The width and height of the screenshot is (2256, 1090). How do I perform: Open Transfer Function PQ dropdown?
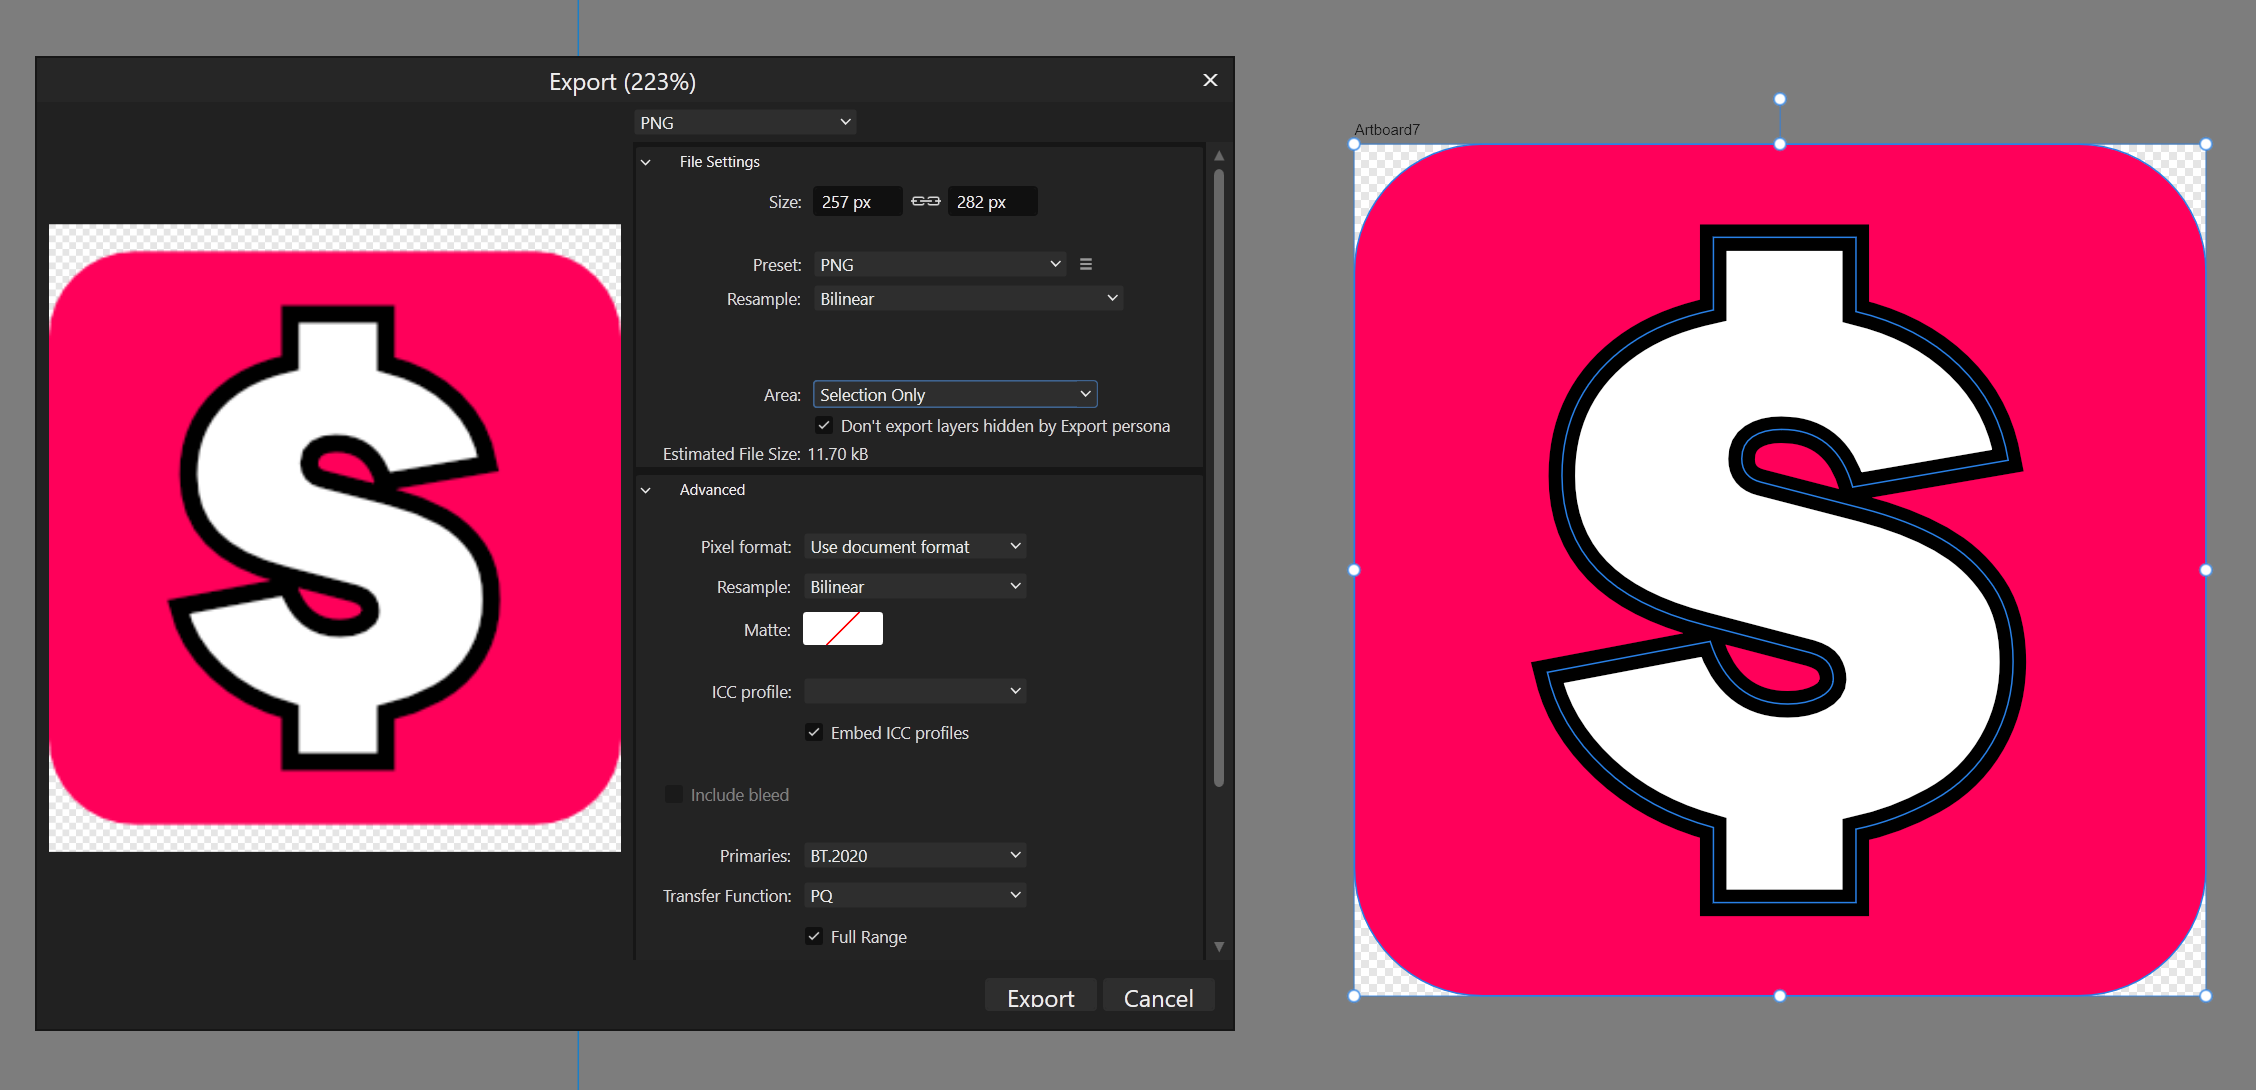[x=915, y=895]
